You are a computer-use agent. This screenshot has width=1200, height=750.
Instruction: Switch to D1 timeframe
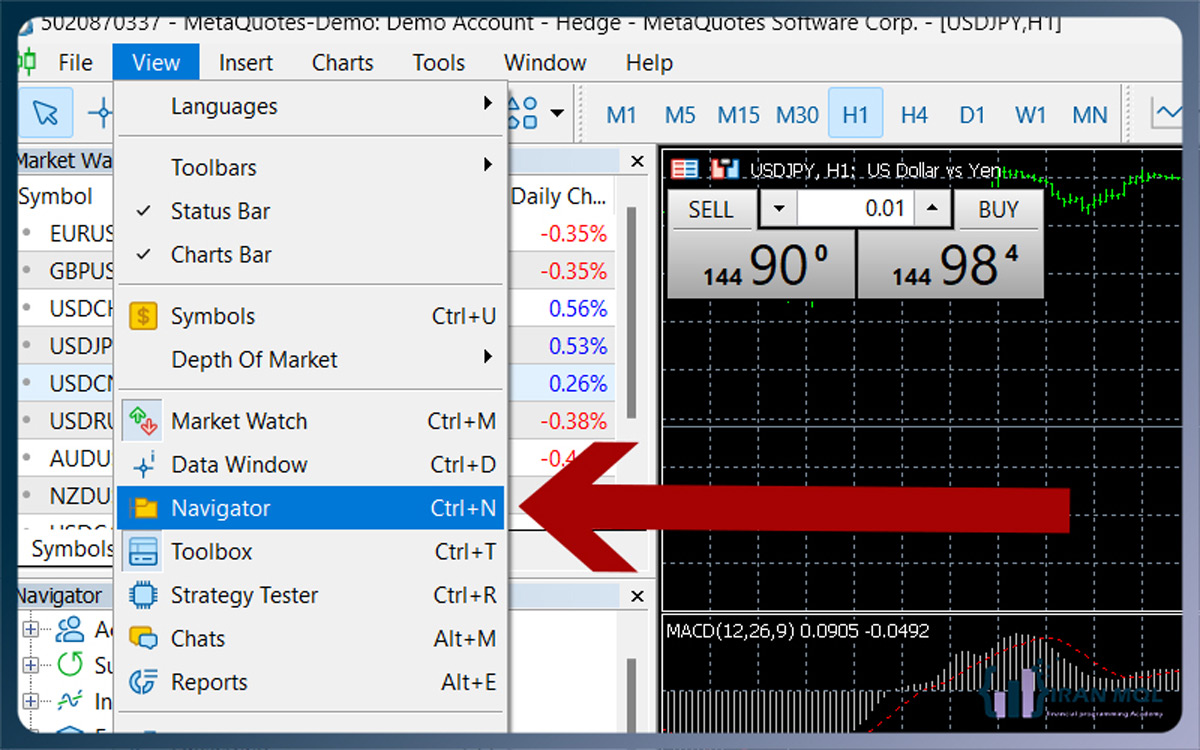pos(972,114)
